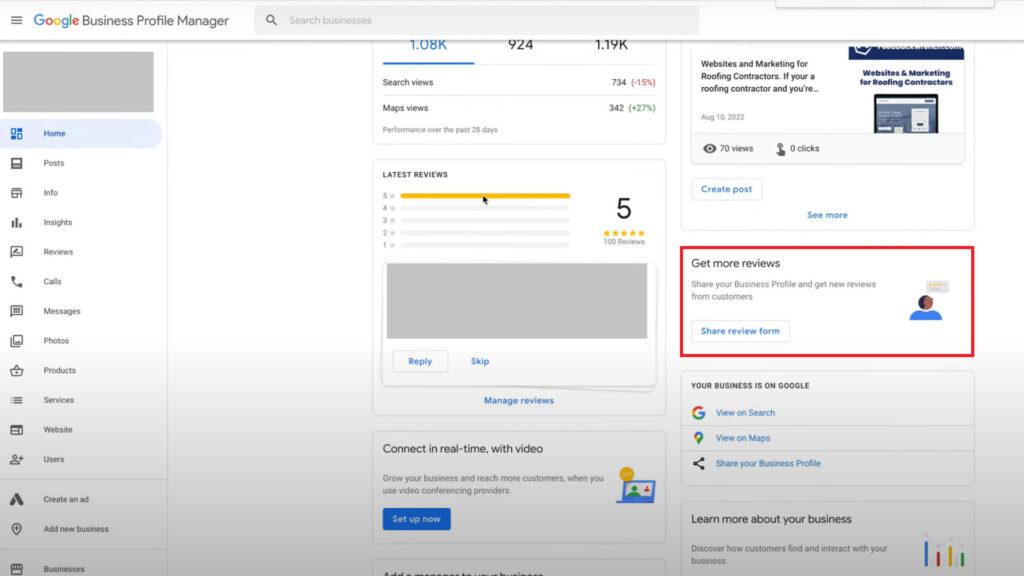Click the Users add-person icon
This screenshot has height=576, width=1024.
pos(16,459)
